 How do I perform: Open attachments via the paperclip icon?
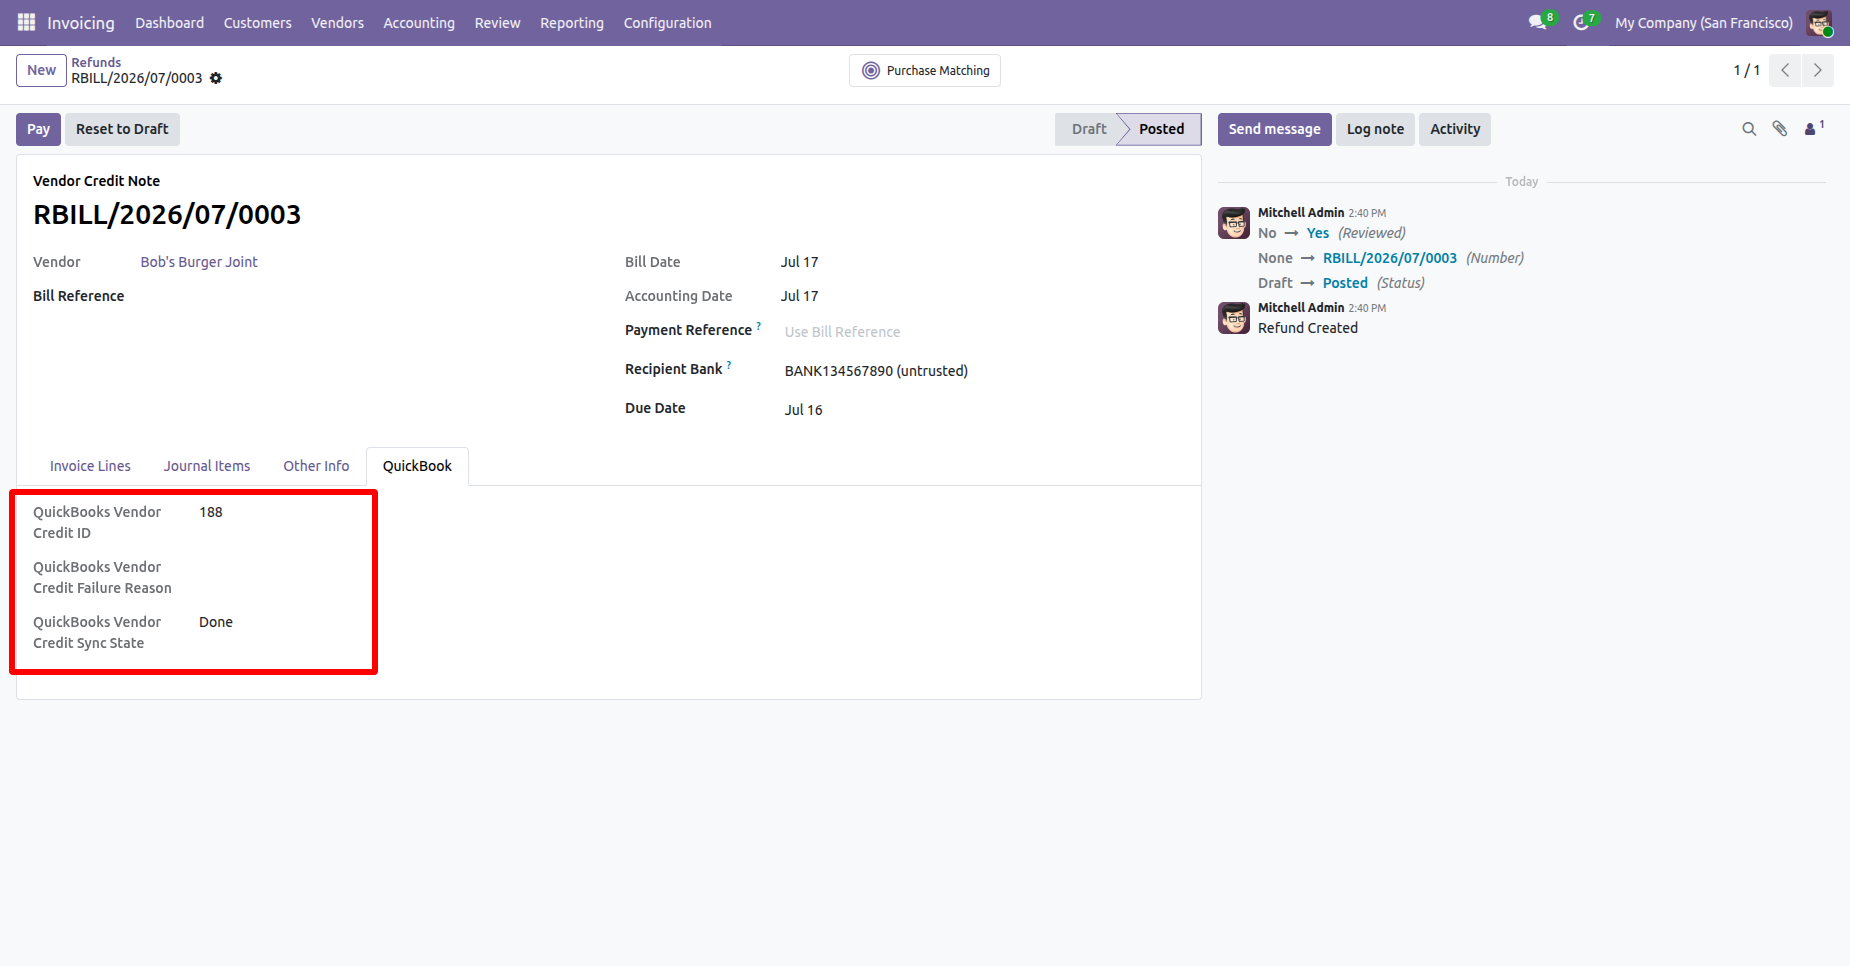click(1780, 129)
